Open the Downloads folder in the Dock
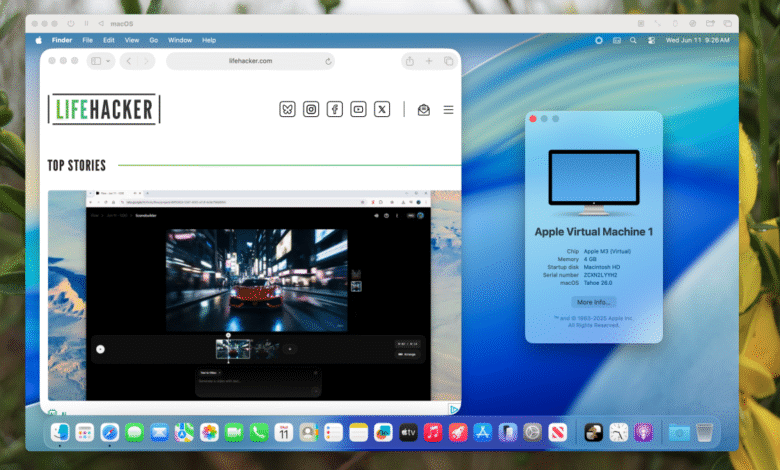The image size is (780, 470). pos(679,432)
